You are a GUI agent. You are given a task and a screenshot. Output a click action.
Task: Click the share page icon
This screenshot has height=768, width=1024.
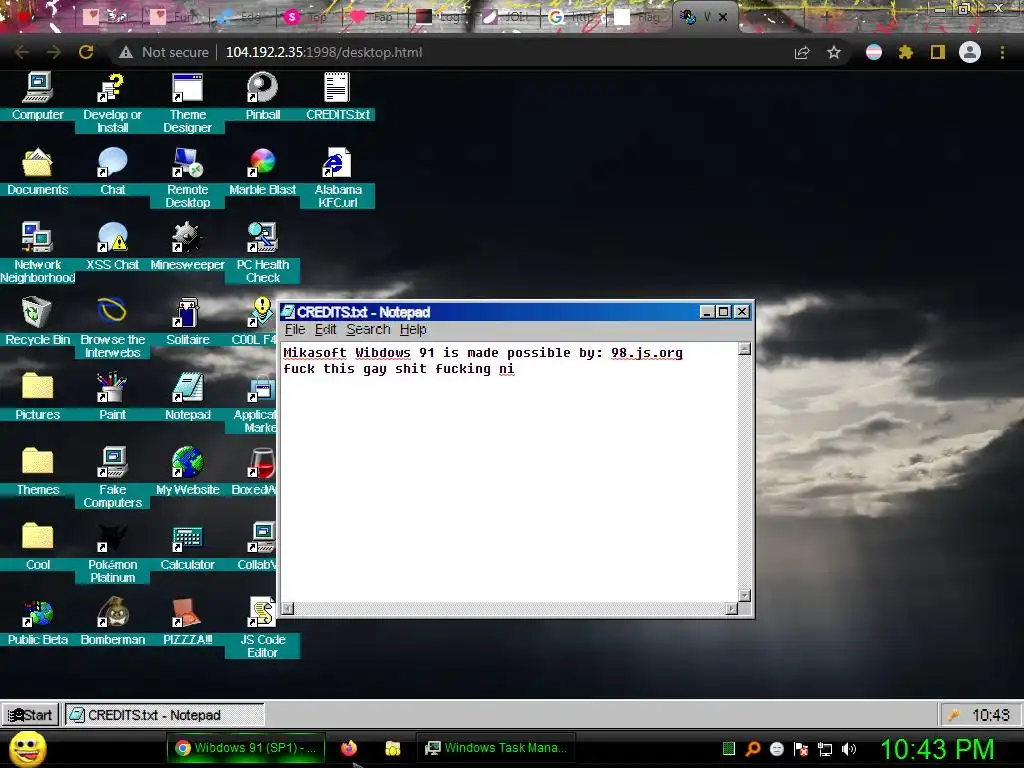pos(802,52)
